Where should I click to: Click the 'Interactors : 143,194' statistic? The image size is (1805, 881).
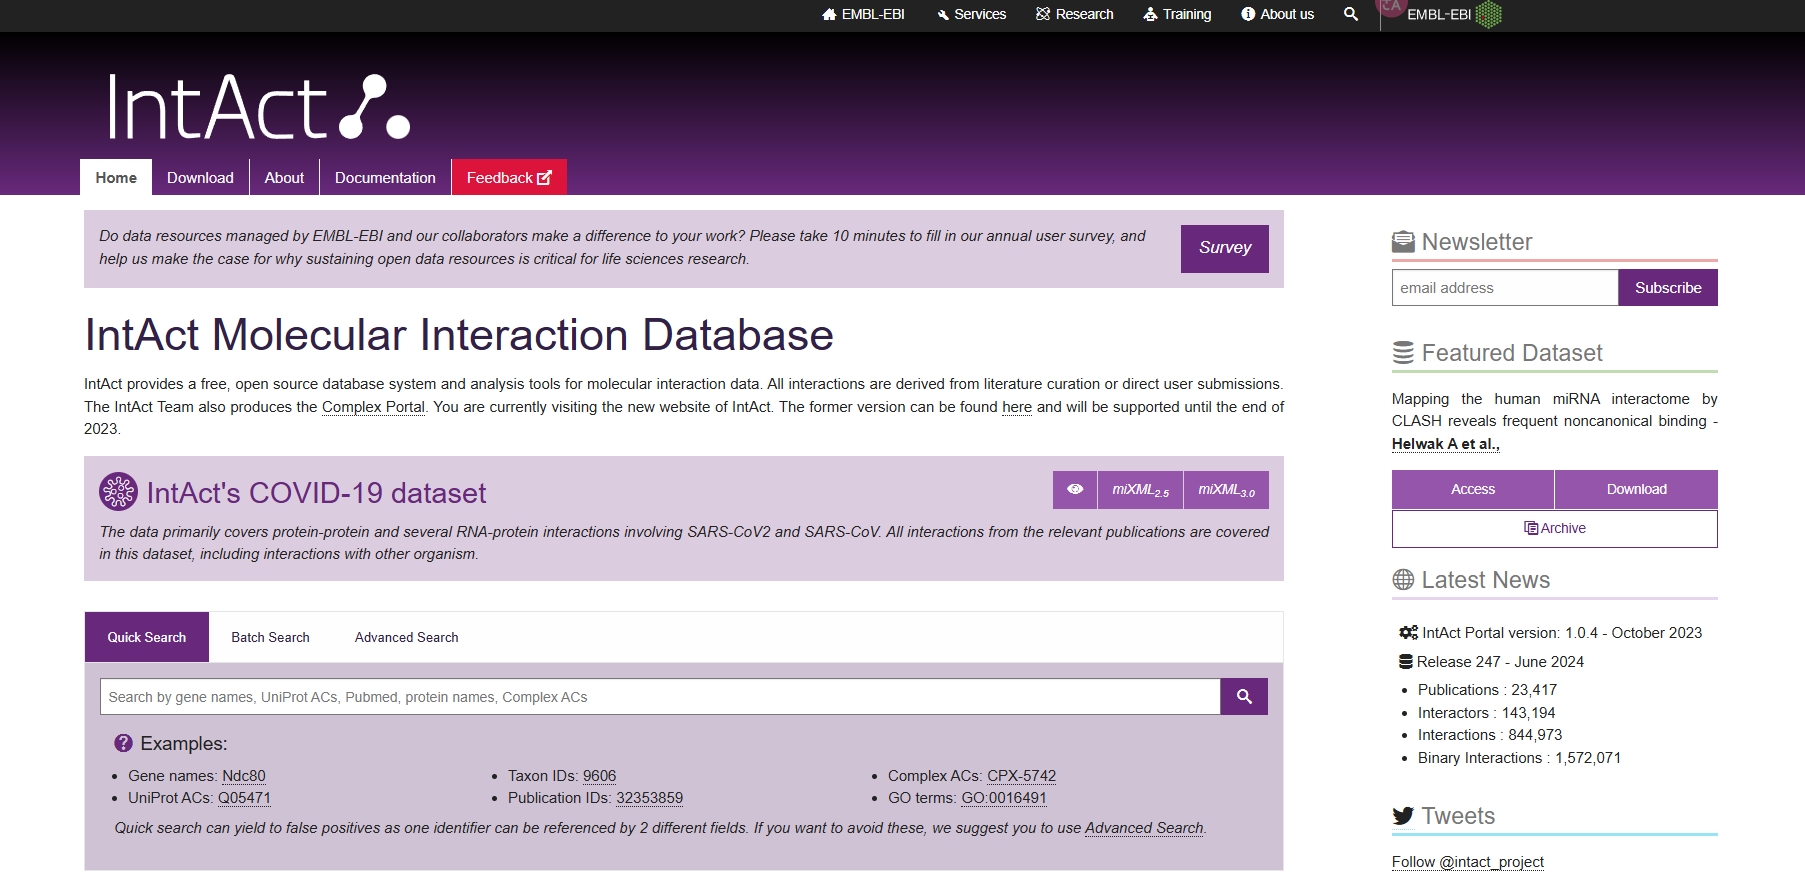1487,713
